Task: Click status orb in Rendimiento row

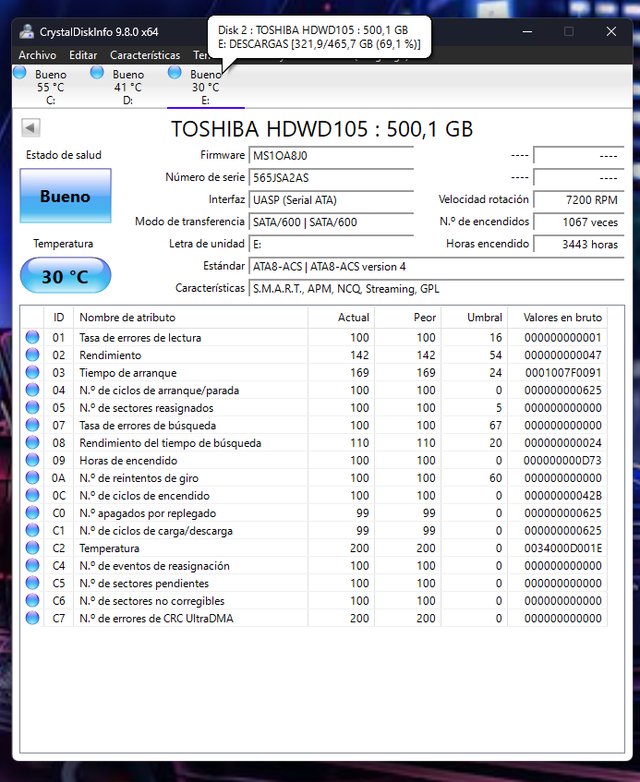Action: 32,355
